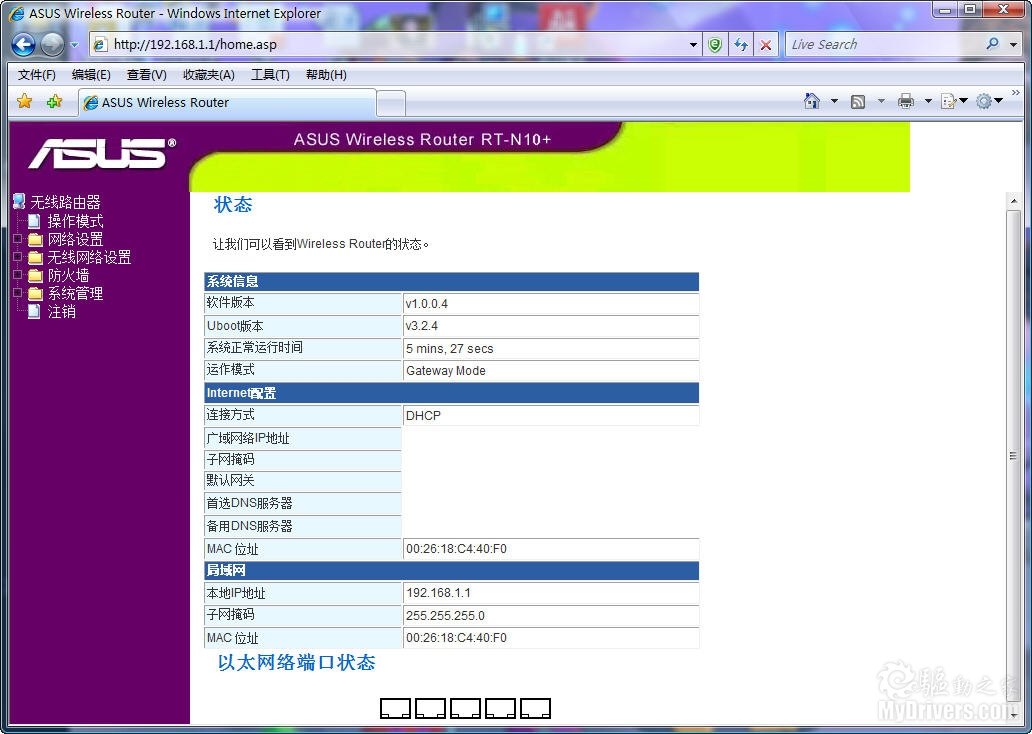Viewport: 1032px width, 734px height.
Task: Open the Print options dropdown arrow
Action: coord(928,101)
